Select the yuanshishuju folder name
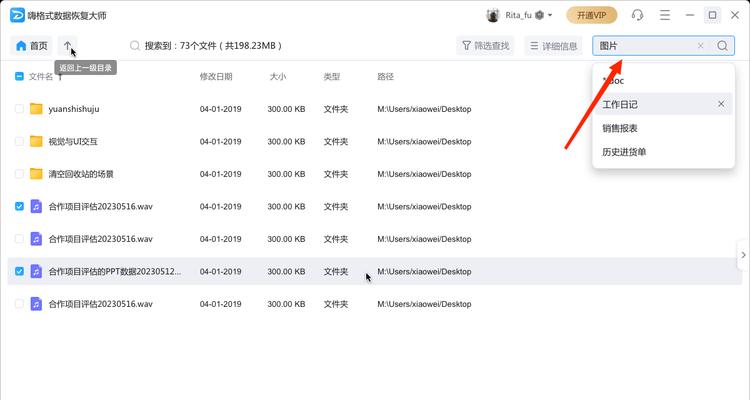Screen dimensions: 750x400 (74, 109)
